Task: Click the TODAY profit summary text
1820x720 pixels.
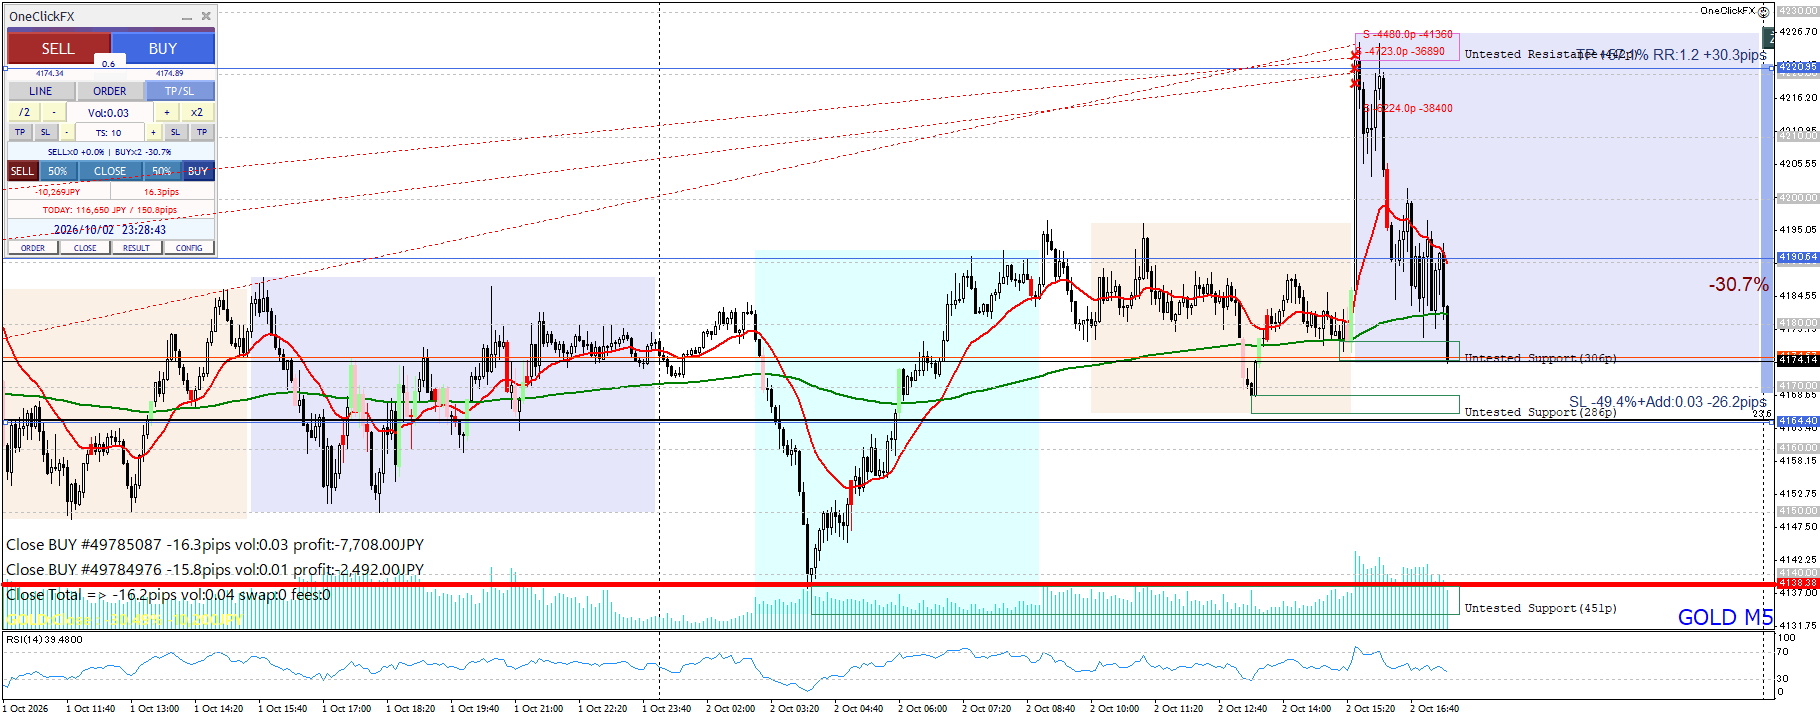Action: pos(110,210)
